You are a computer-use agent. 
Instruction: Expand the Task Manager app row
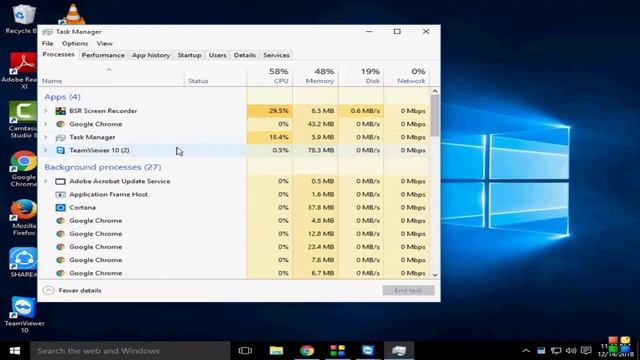pyautogui.click(x=46, y=137)
